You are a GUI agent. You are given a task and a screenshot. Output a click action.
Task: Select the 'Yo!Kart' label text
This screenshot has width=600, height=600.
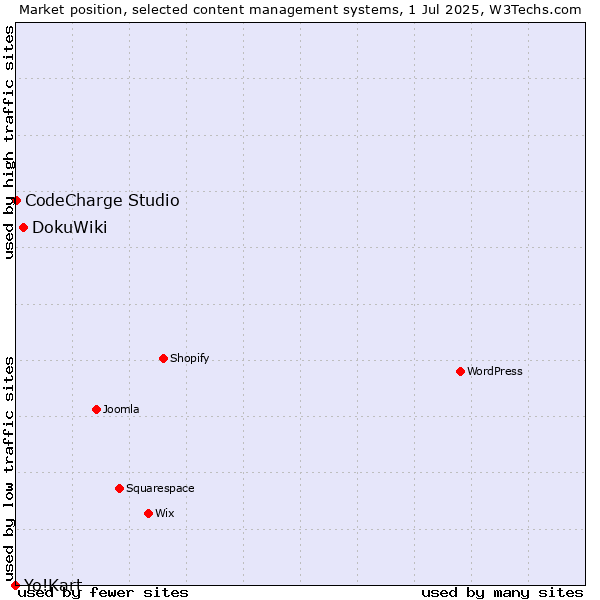(53, 585)
